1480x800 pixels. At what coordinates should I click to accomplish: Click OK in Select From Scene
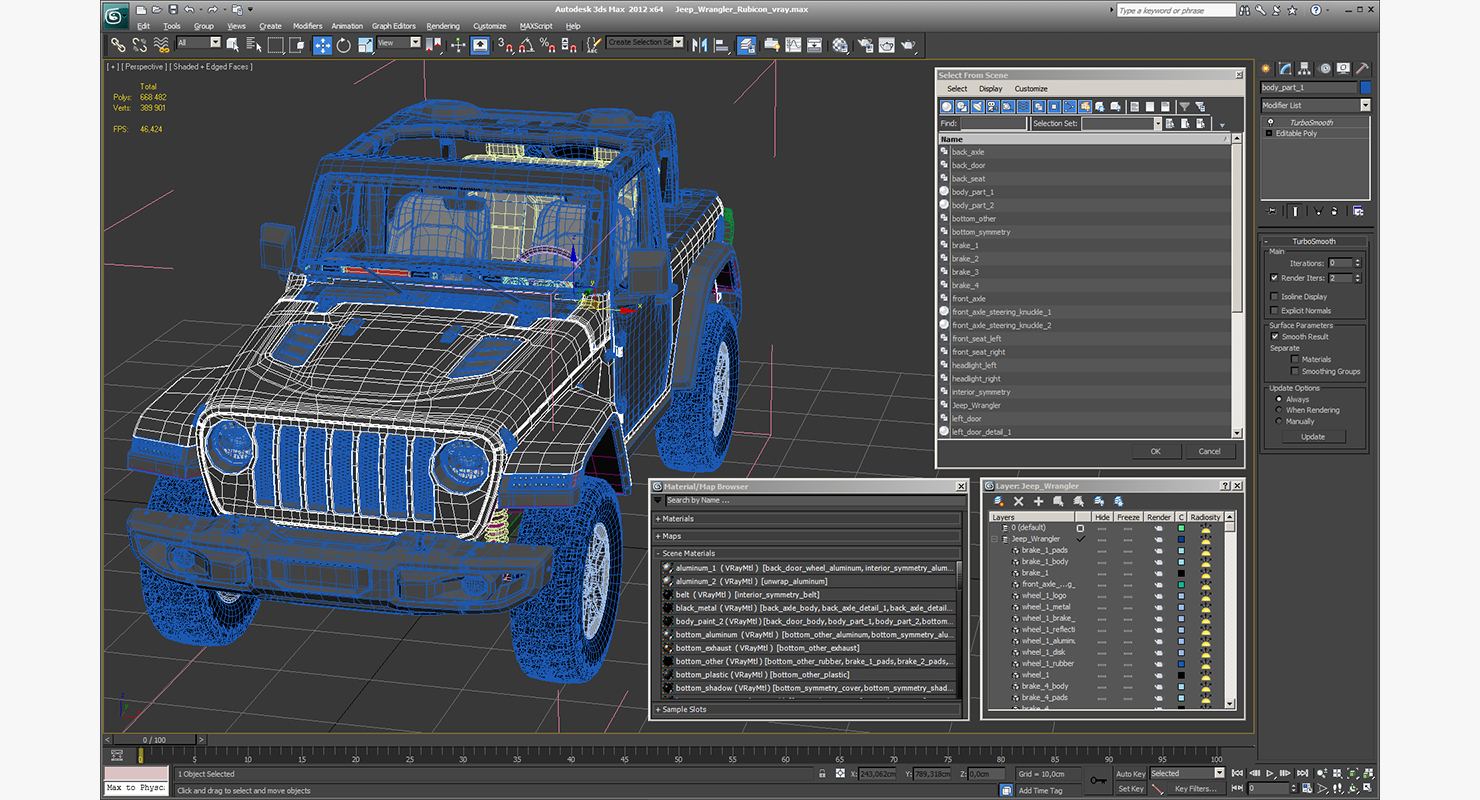click(1155, 451)
